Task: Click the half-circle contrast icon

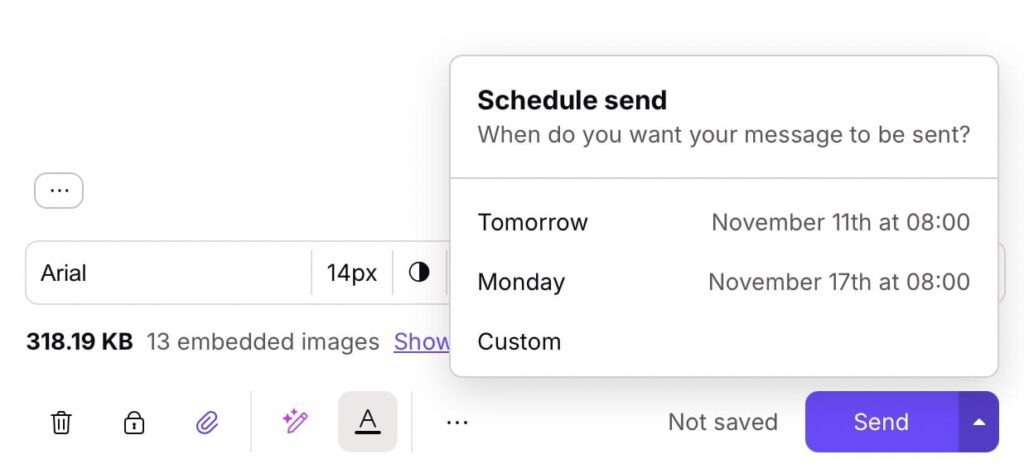Action: (419, 272)
